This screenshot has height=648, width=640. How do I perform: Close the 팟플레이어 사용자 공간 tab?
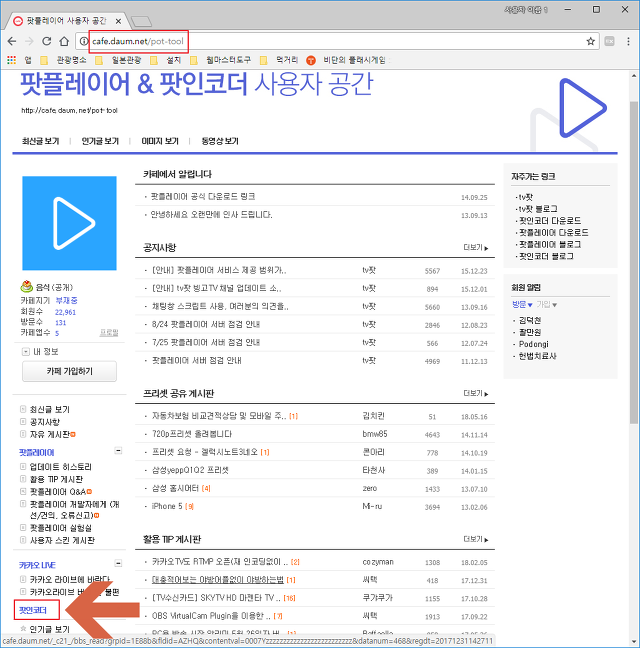click(118, 21)
